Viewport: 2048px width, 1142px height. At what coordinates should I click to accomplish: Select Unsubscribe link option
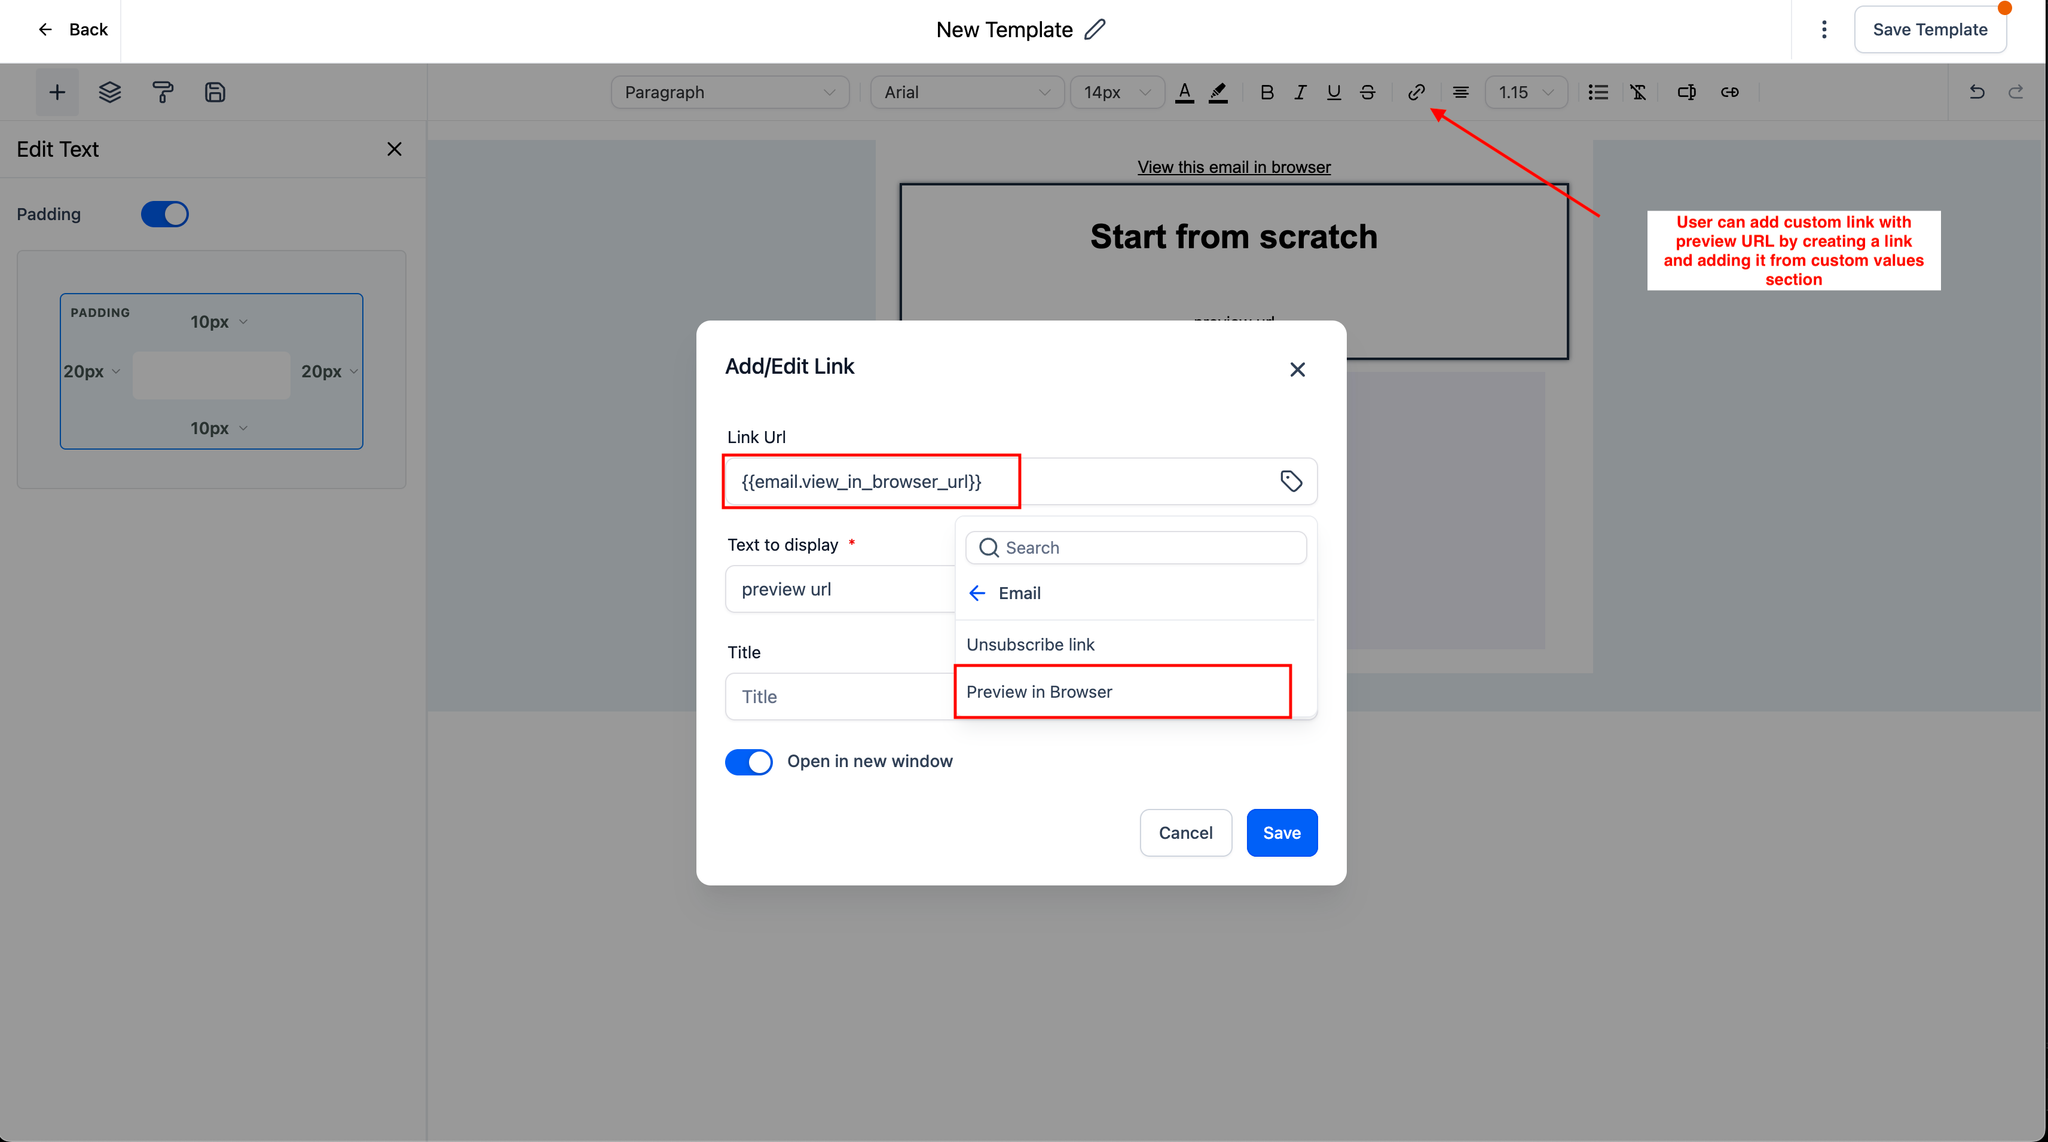coord(1030,643)
